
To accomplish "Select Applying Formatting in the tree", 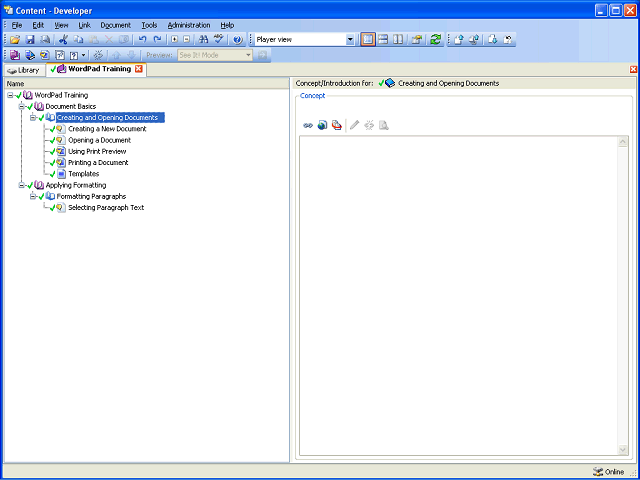I will pyautogui.click(x=76, y=185).
